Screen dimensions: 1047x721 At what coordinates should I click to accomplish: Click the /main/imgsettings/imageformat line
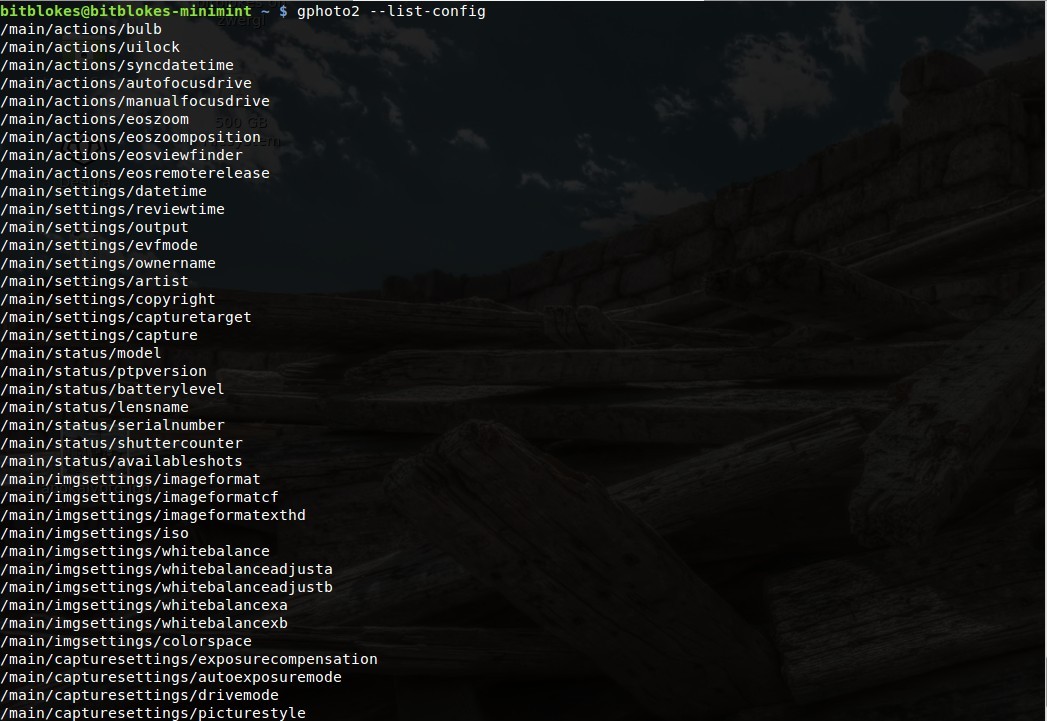coord(131,480)
